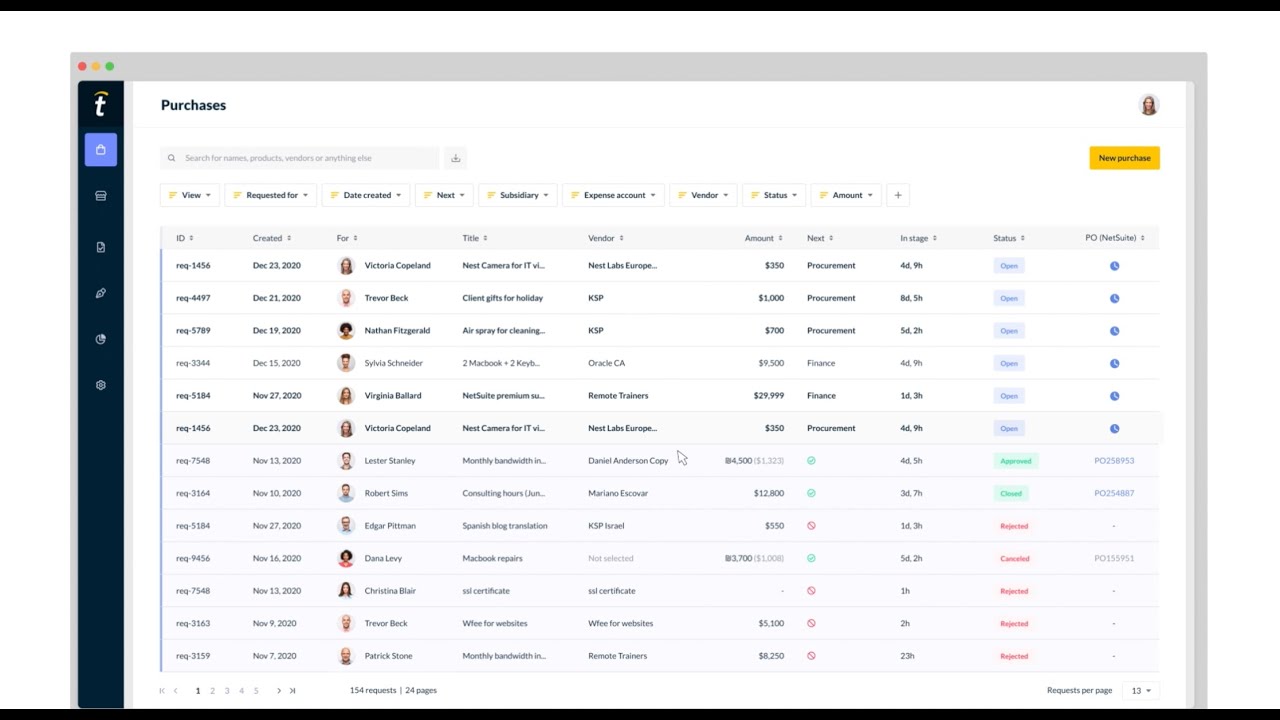Open the profile avatar in the top corner
The image size is (1280, 720).
coord(1148,104)
